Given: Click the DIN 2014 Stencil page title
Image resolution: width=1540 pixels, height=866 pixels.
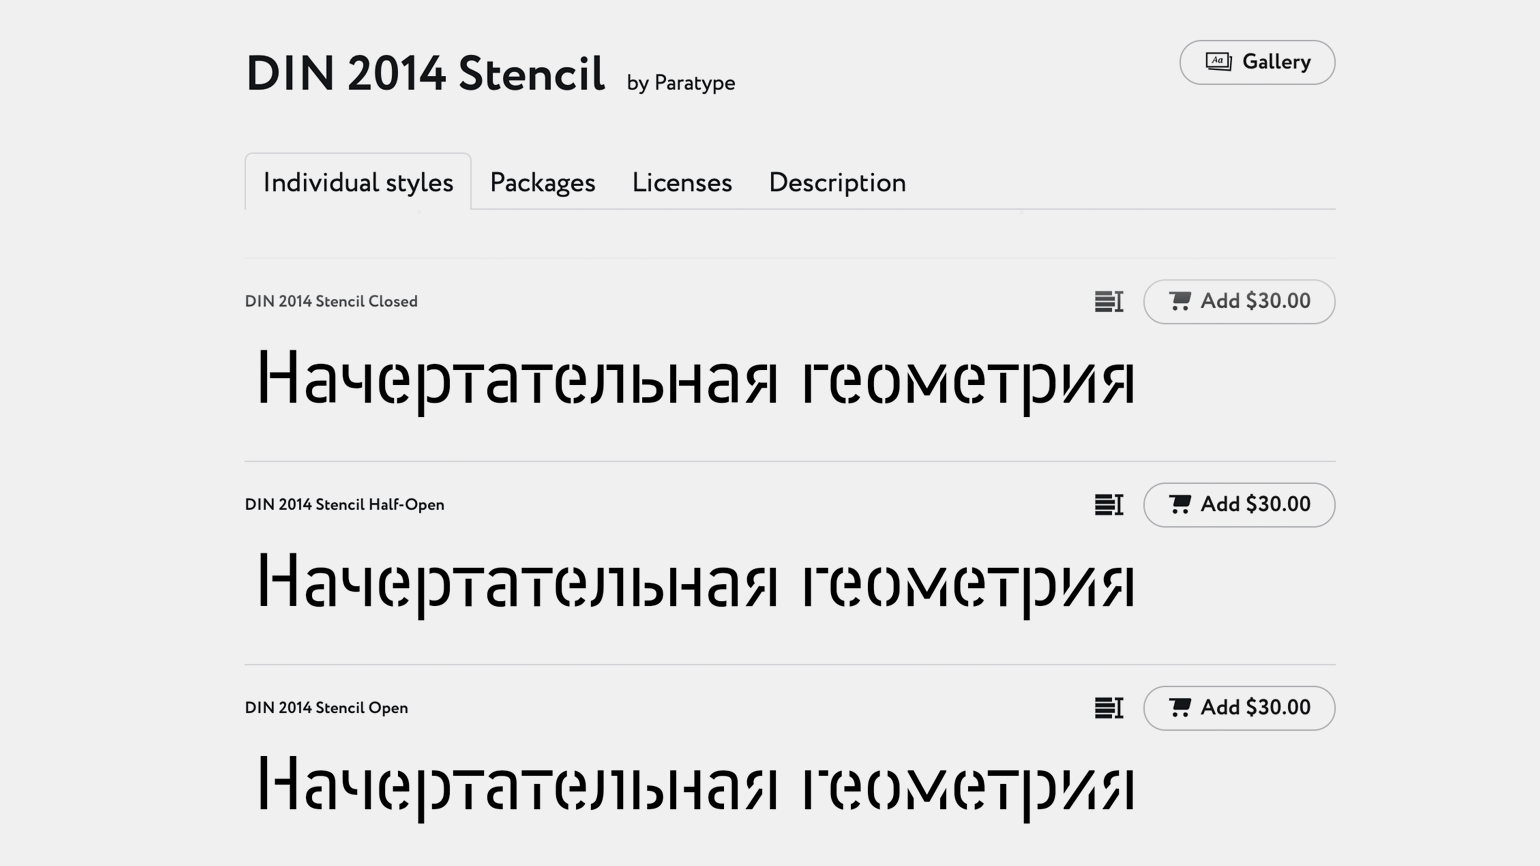Looking at the screenshot, I should pos(425,74).
